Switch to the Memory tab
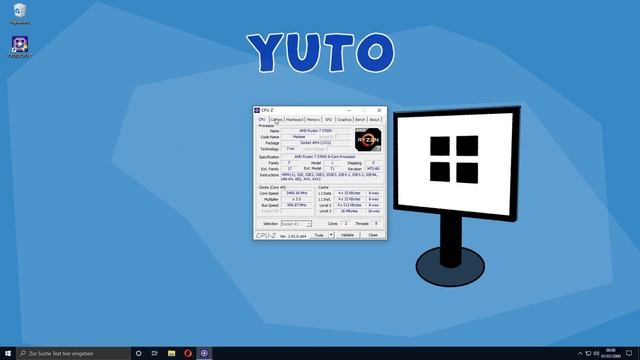This screenshot has width=640, height=360. 313,120
